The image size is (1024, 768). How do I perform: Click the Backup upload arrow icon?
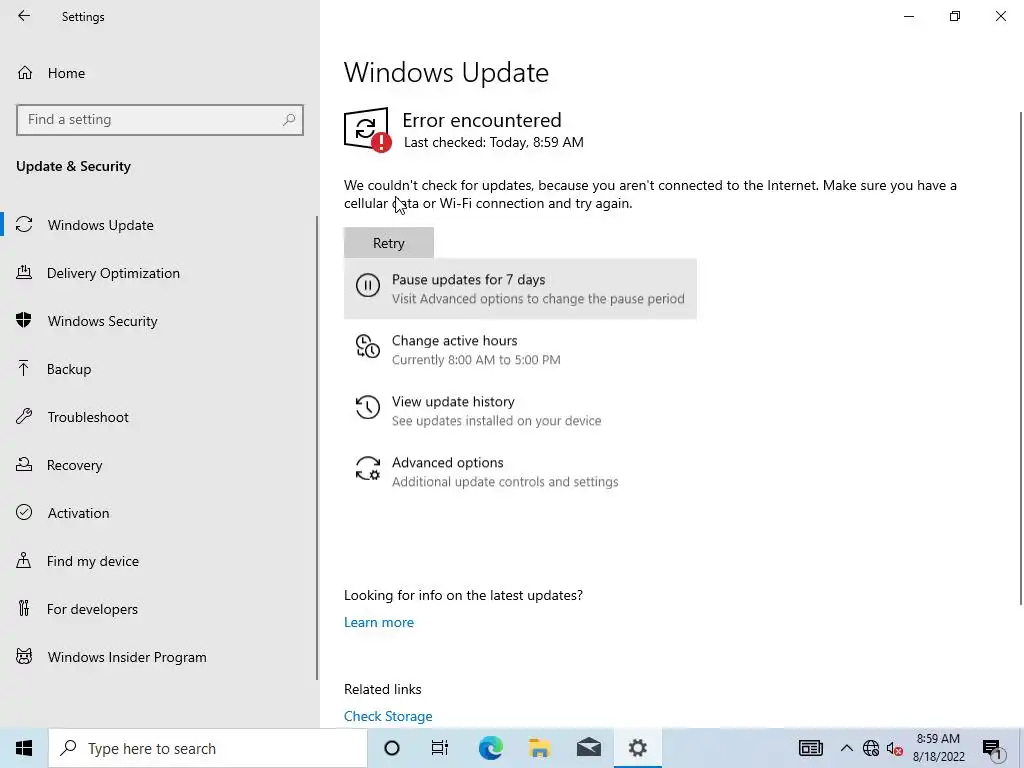(24, 368)
